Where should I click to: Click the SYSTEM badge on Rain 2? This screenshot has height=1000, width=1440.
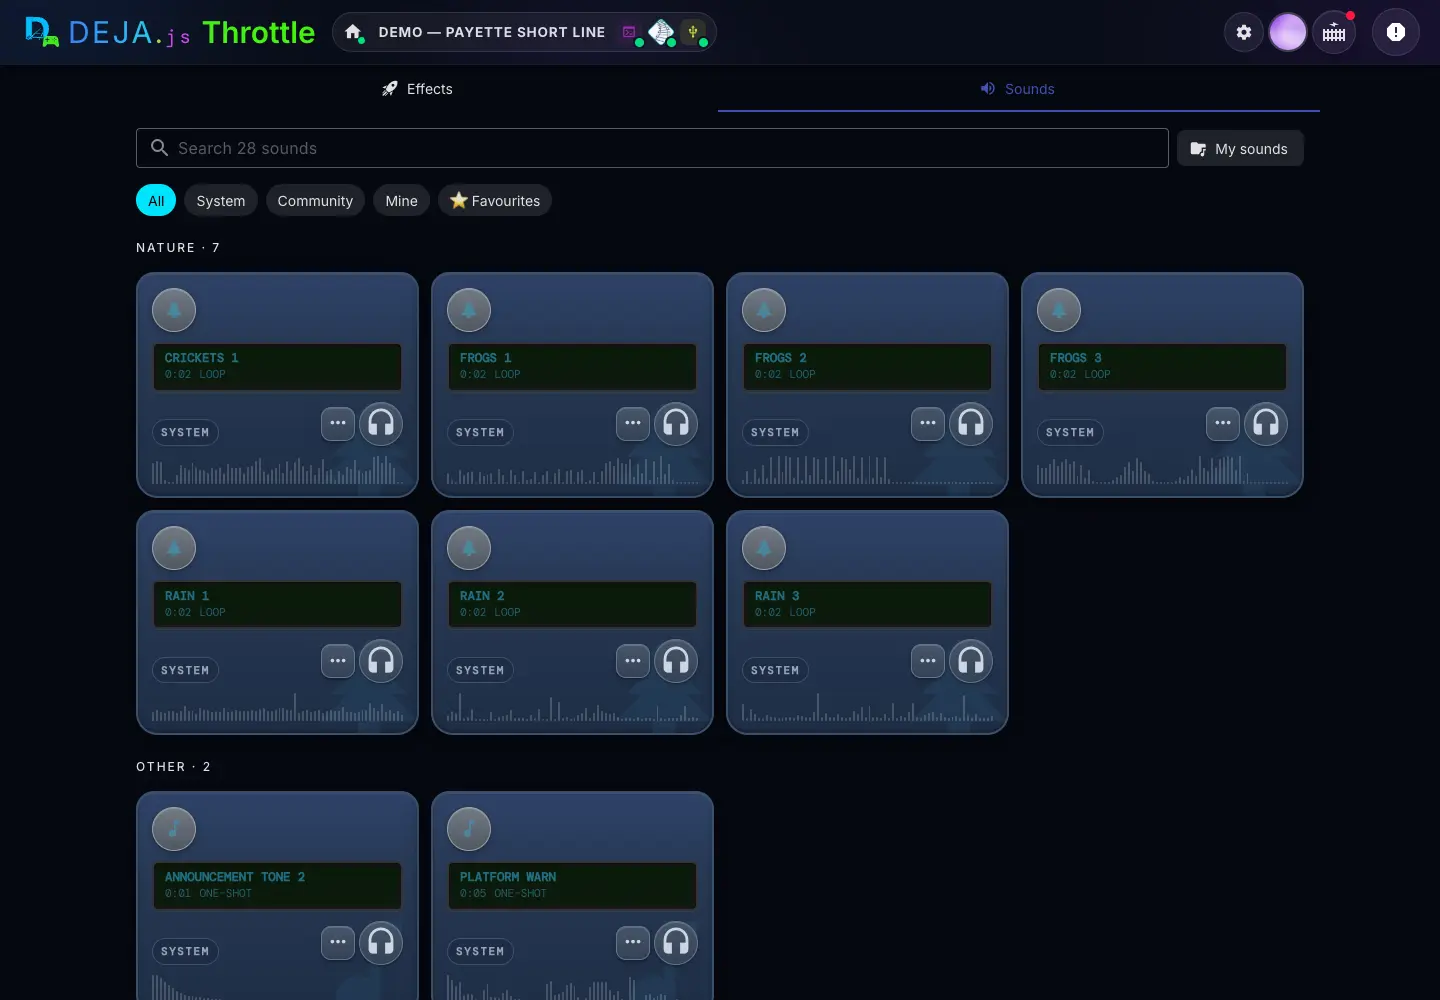click(x=480, y=670)
